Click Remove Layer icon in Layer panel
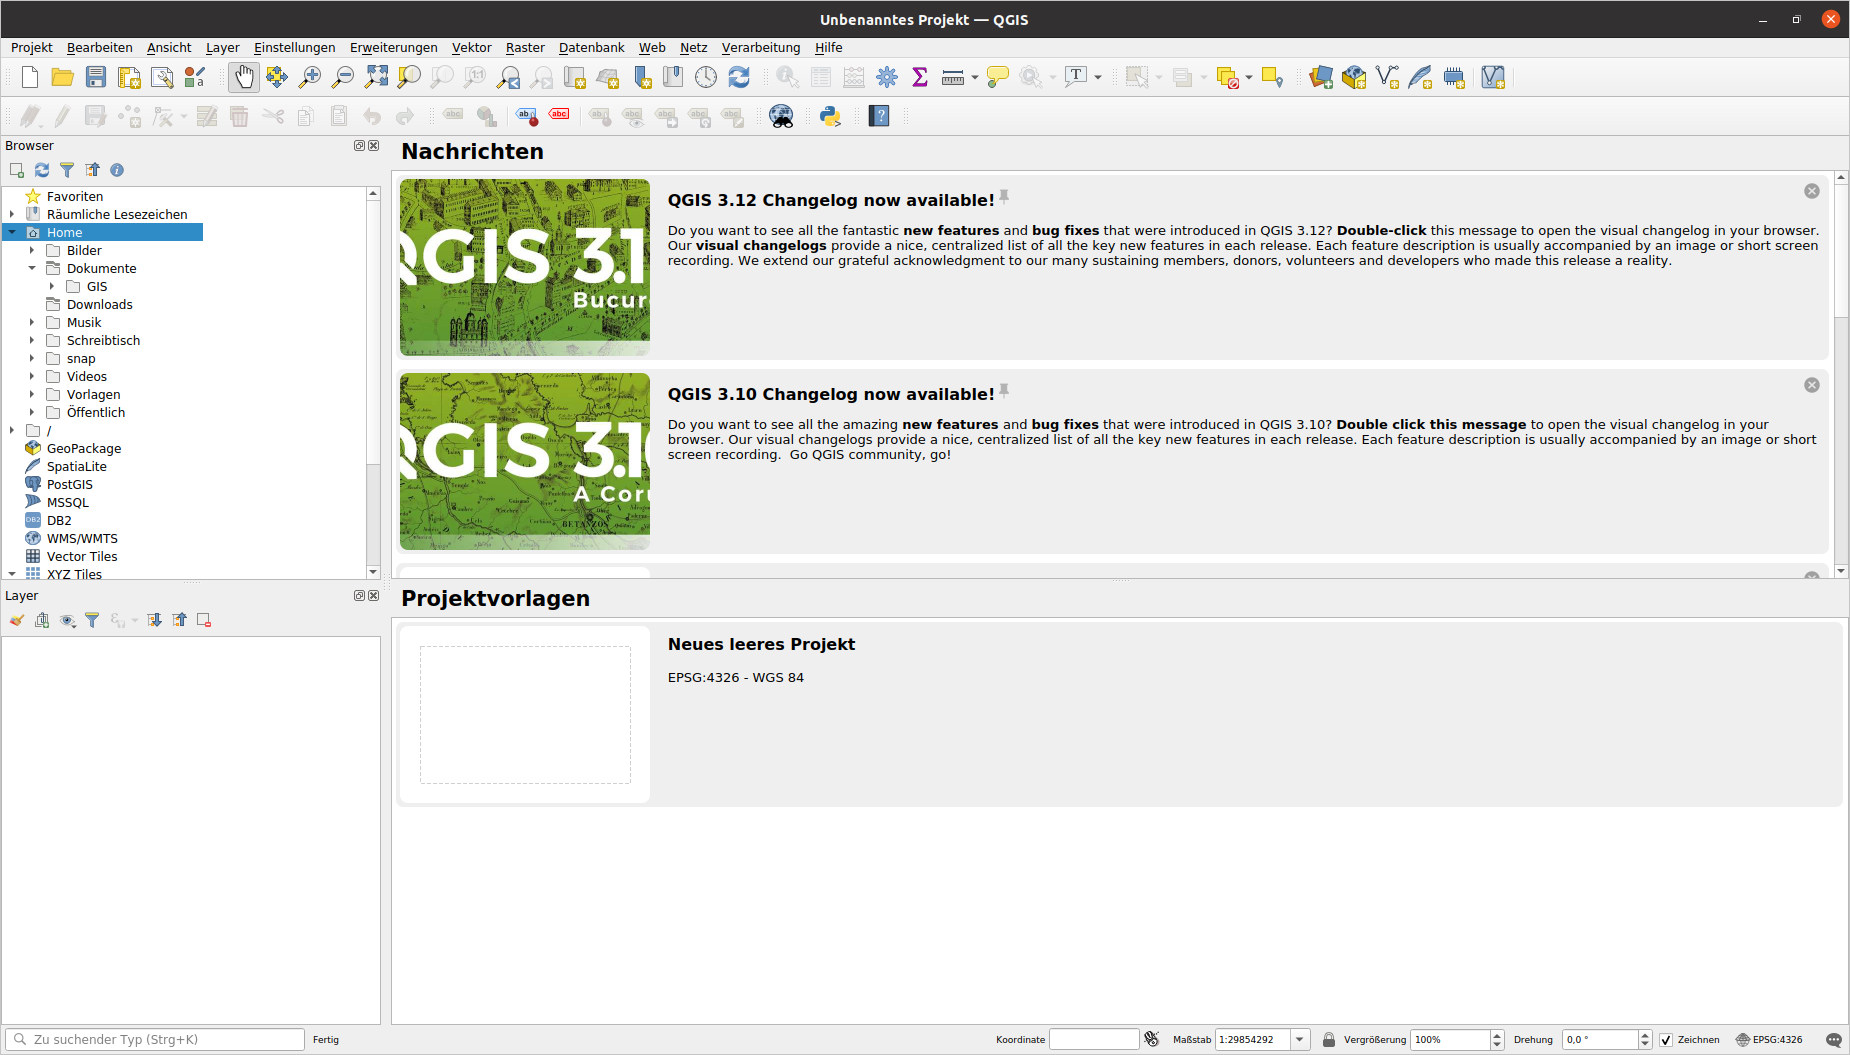Image resolution: width=1850 pixels, height=1055 pixels. [204, 620]
